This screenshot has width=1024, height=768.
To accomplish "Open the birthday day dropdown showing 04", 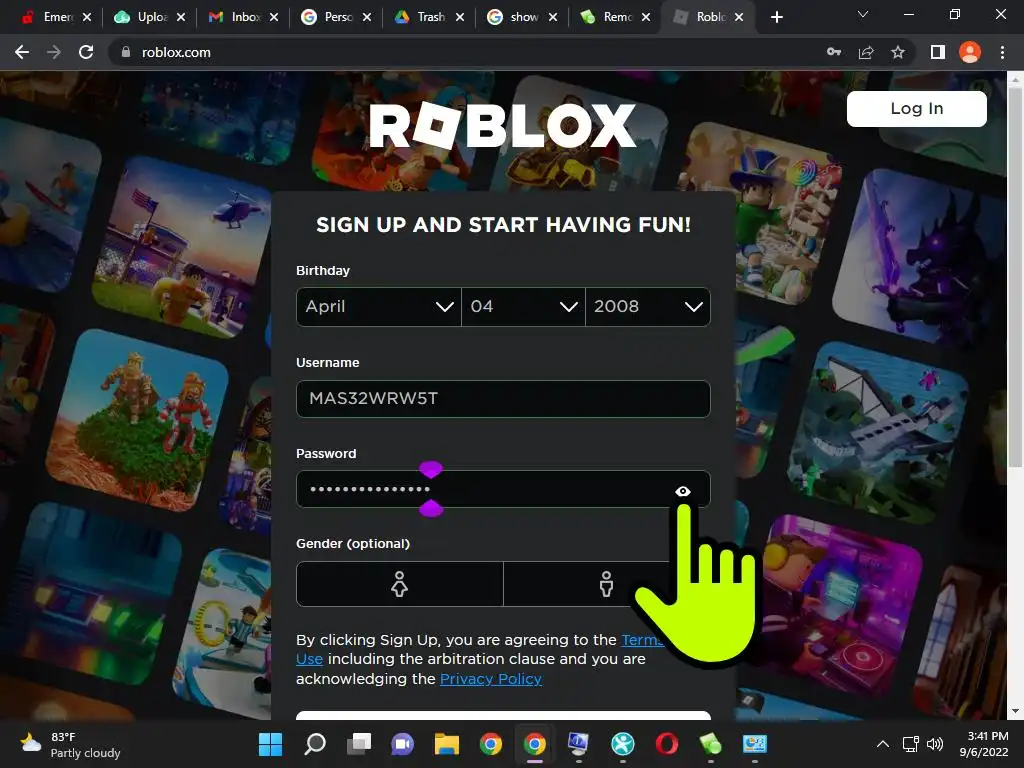I will (523, 306).
